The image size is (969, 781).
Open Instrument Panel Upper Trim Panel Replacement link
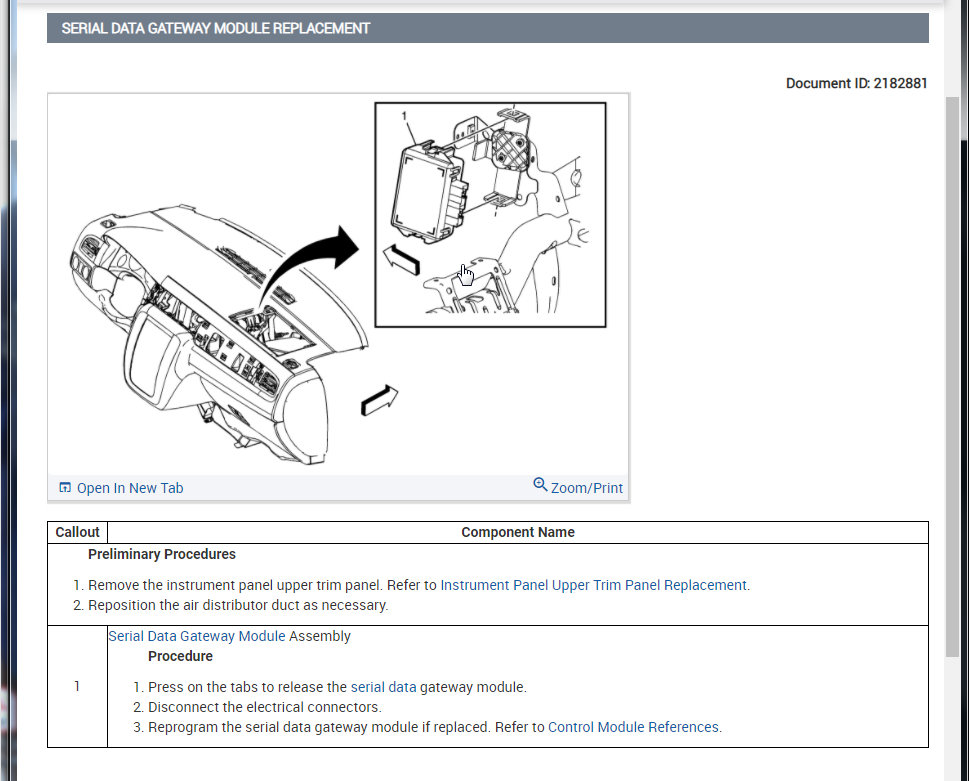[x=593, y=585]
